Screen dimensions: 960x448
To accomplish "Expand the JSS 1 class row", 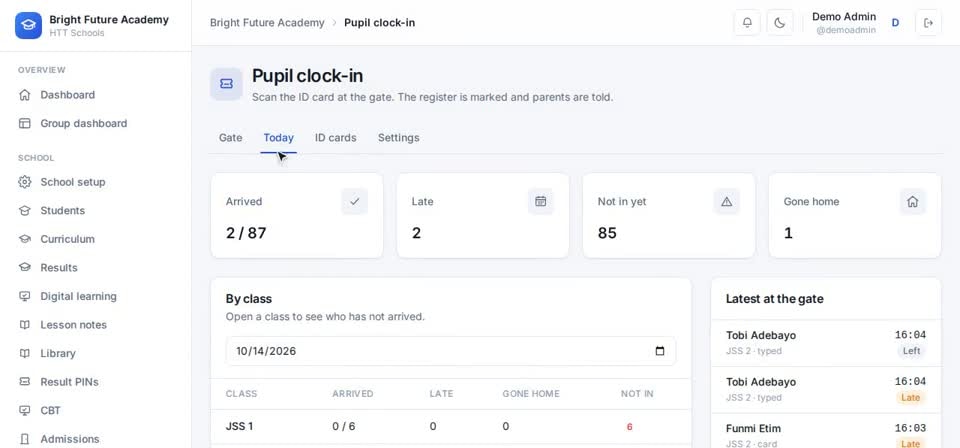I will pos(451,427).
